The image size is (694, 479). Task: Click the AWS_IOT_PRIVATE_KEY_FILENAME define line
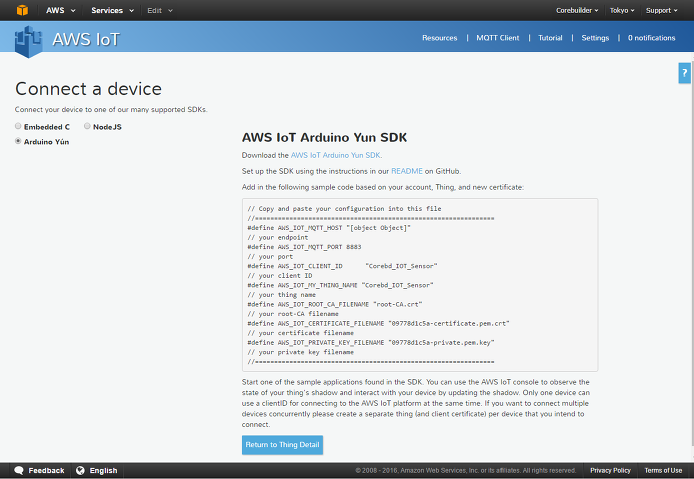pos(371,342)
